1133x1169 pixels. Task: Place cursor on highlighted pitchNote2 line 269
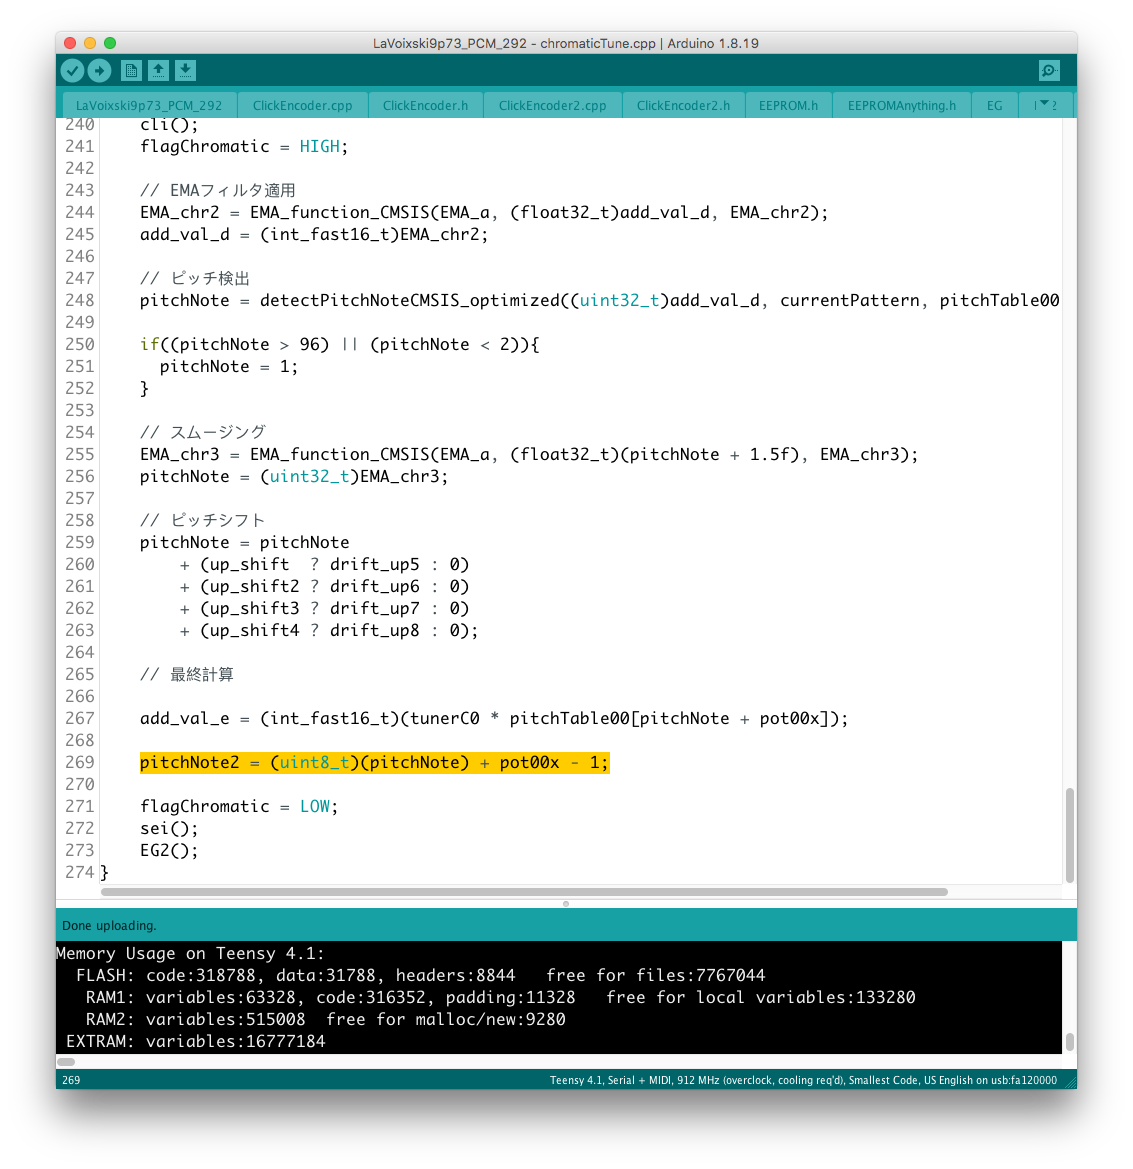coord(374,763)
